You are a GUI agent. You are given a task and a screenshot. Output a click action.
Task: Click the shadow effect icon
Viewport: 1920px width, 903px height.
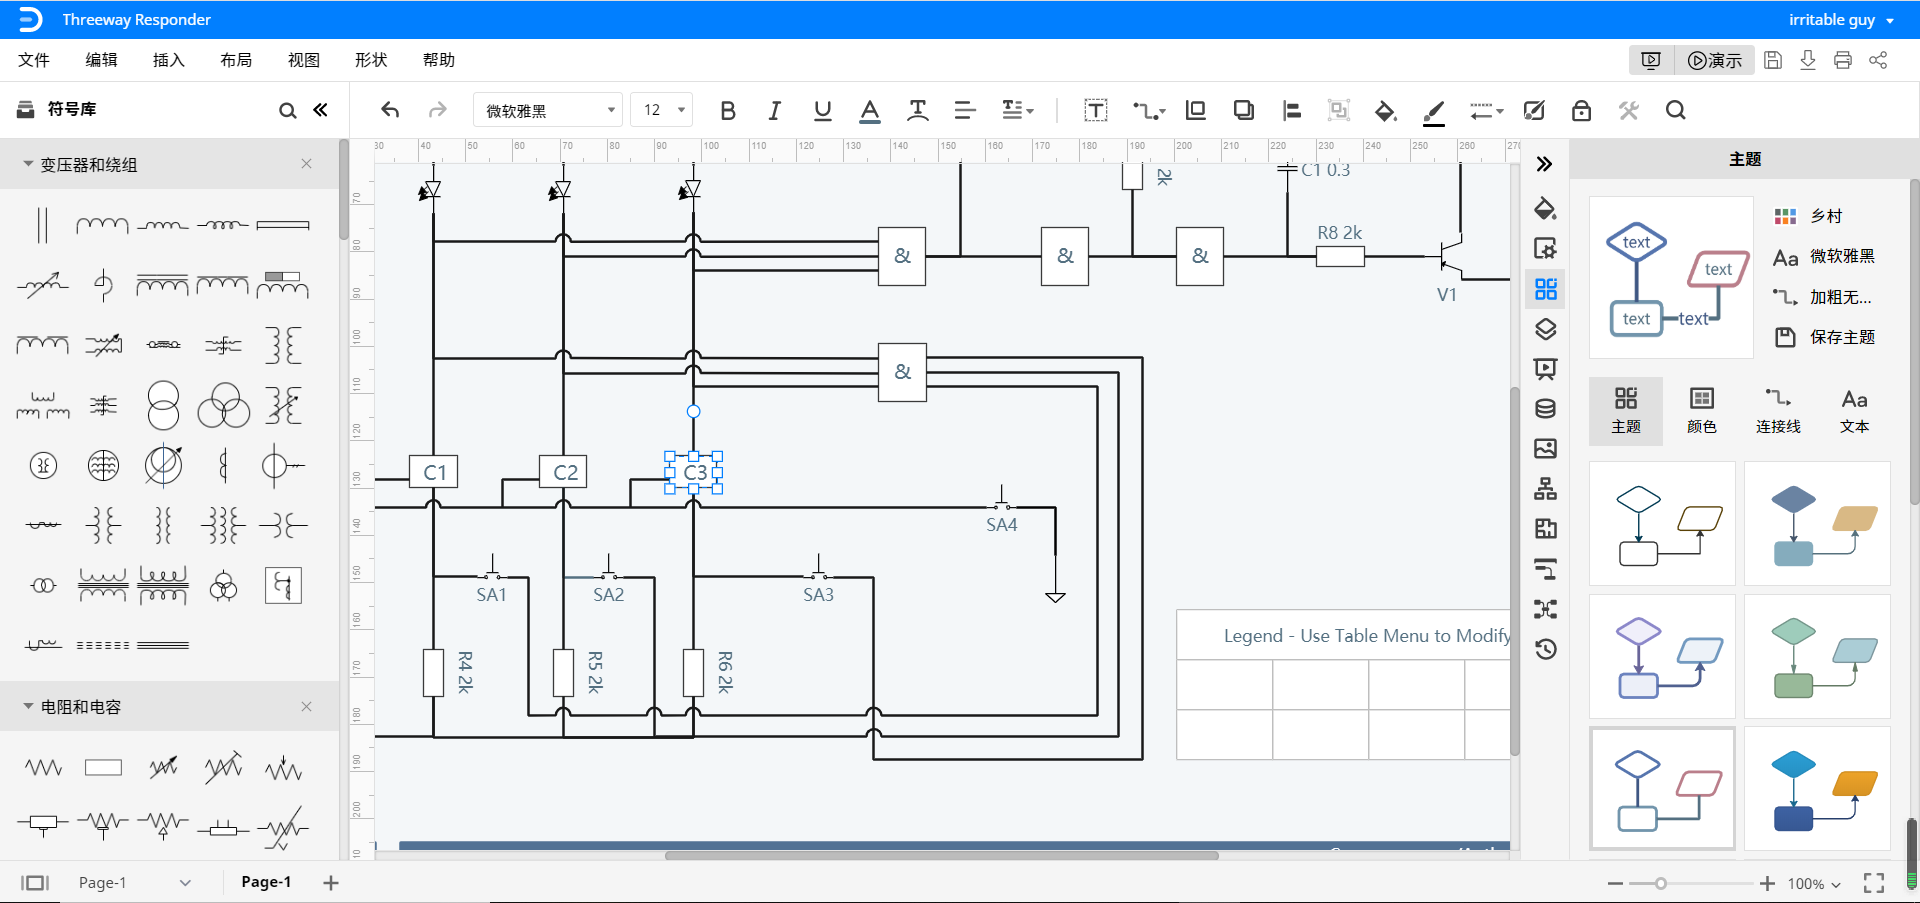[x=1243, y=110]
